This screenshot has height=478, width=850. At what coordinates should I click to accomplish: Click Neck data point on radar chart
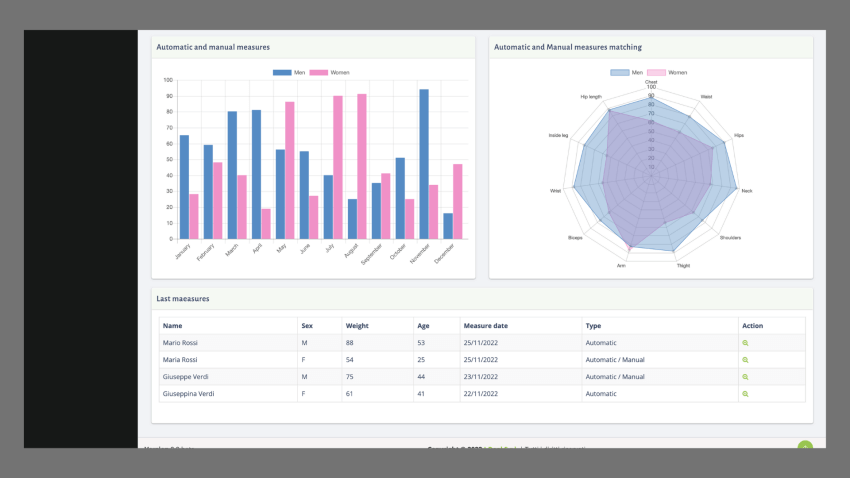tap(736, 190)
